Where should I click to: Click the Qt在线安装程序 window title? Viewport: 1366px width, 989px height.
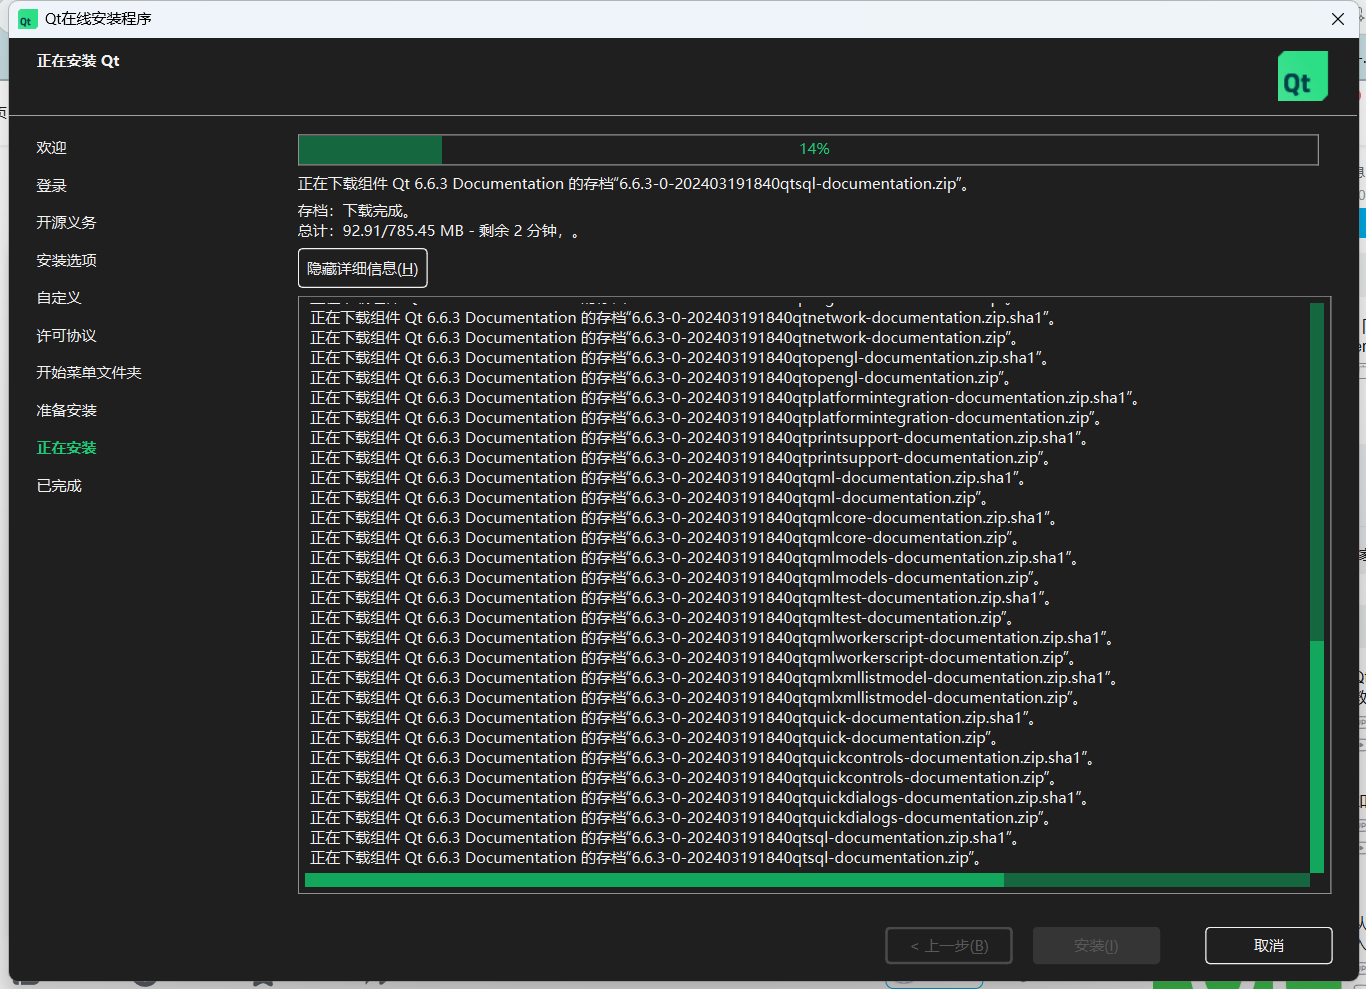coord(98,19)
